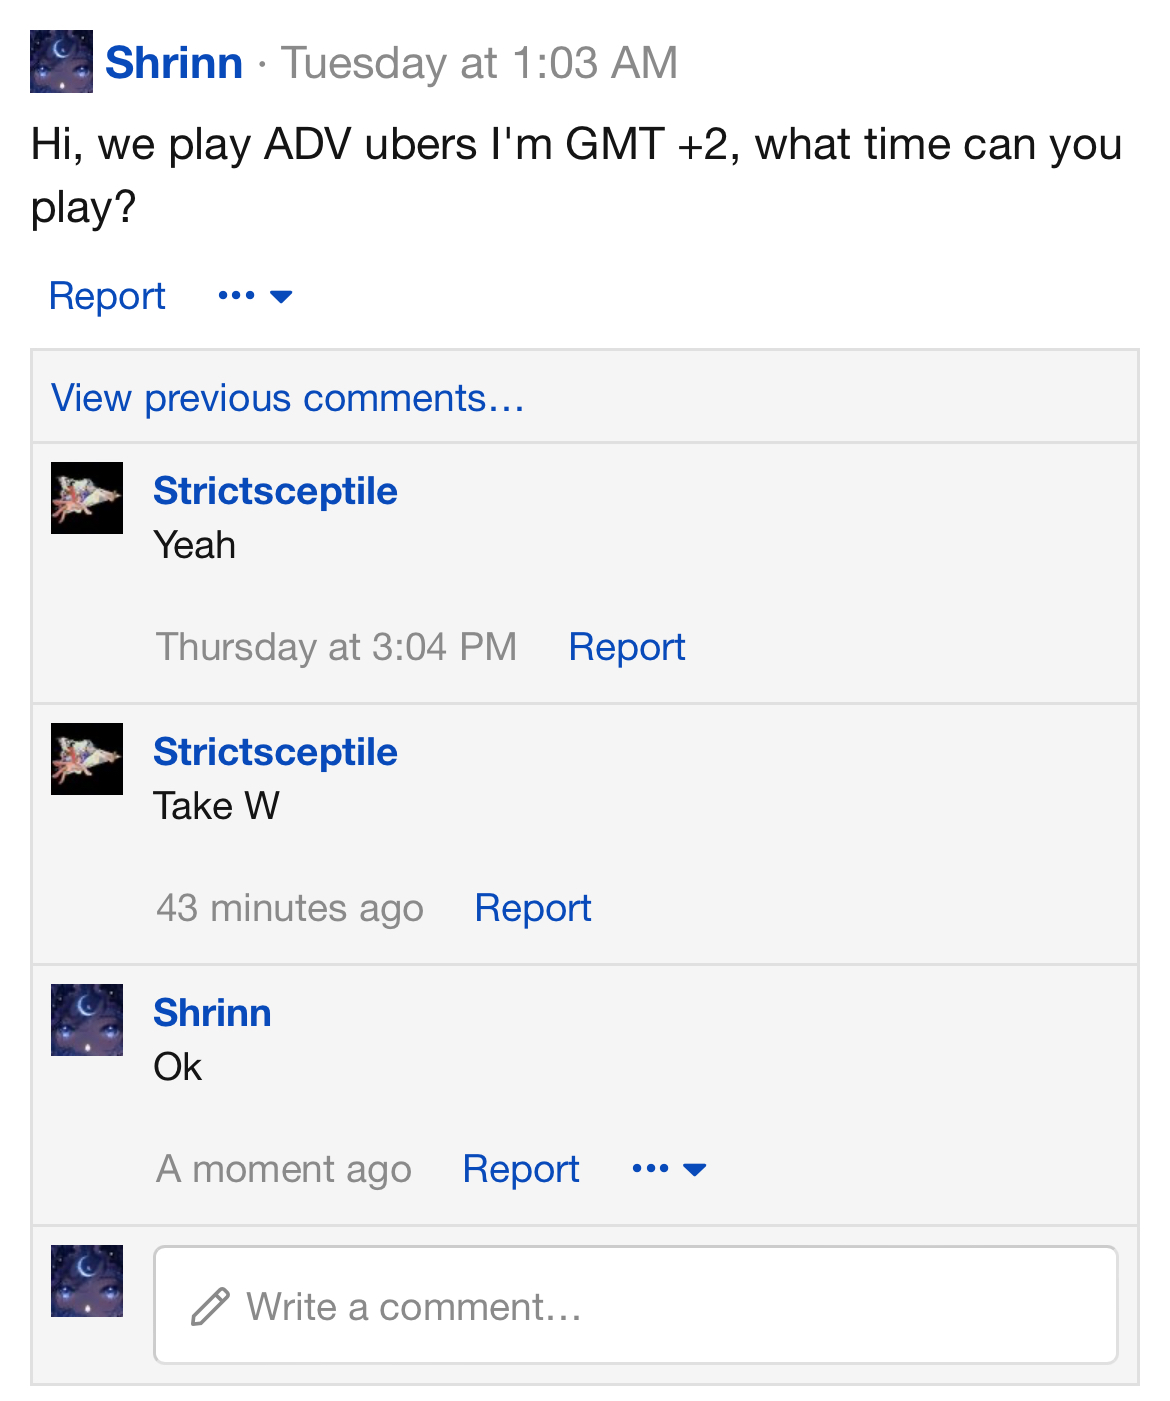Image resolution: width=1170 pixels, height=1401 pixels.
Task: View previous comments
Action: tap(288, 398)
